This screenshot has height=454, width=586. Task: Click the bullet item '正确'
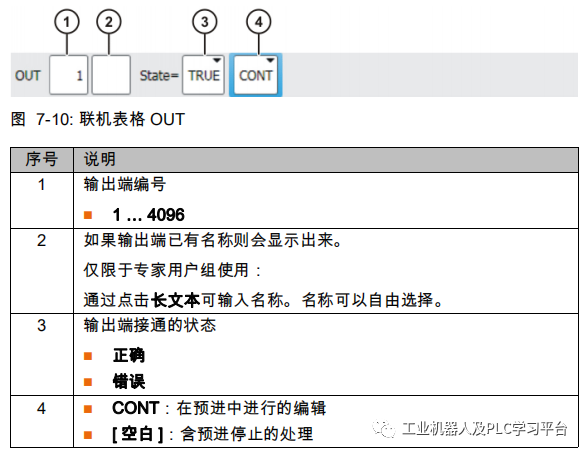129,355
